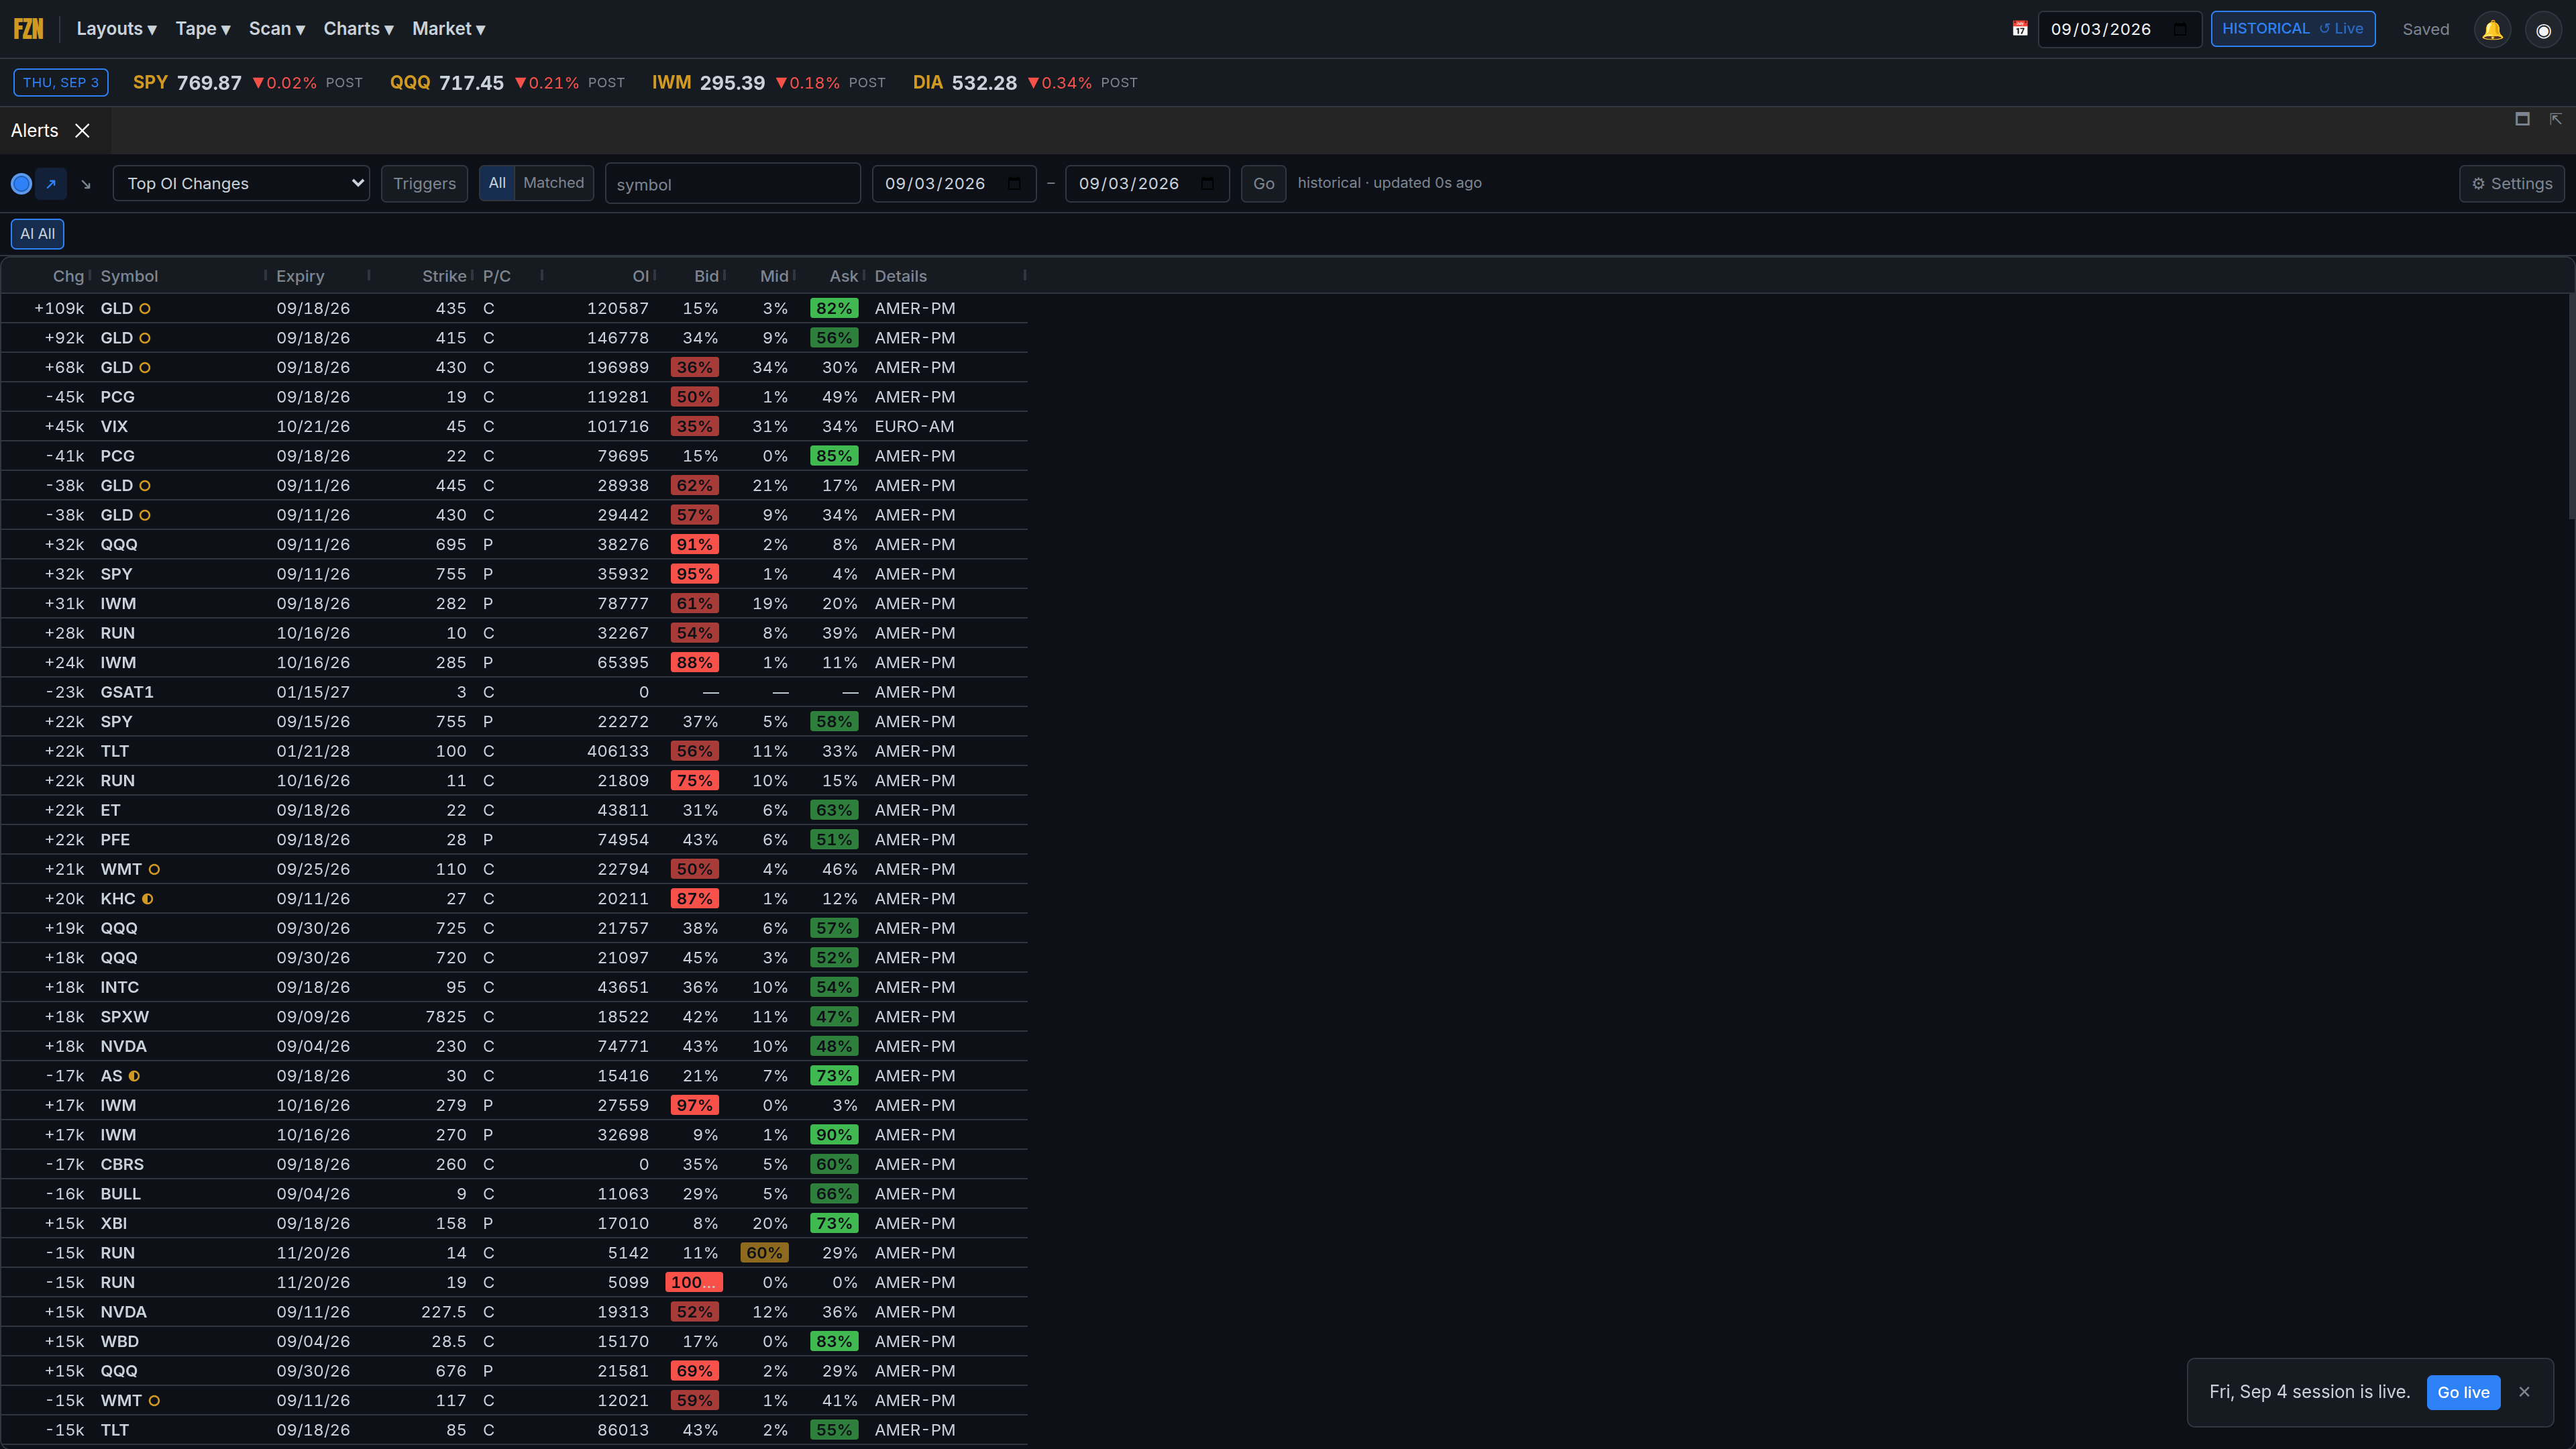
Task: Click the Triggers button
Action: pos(424,184)
